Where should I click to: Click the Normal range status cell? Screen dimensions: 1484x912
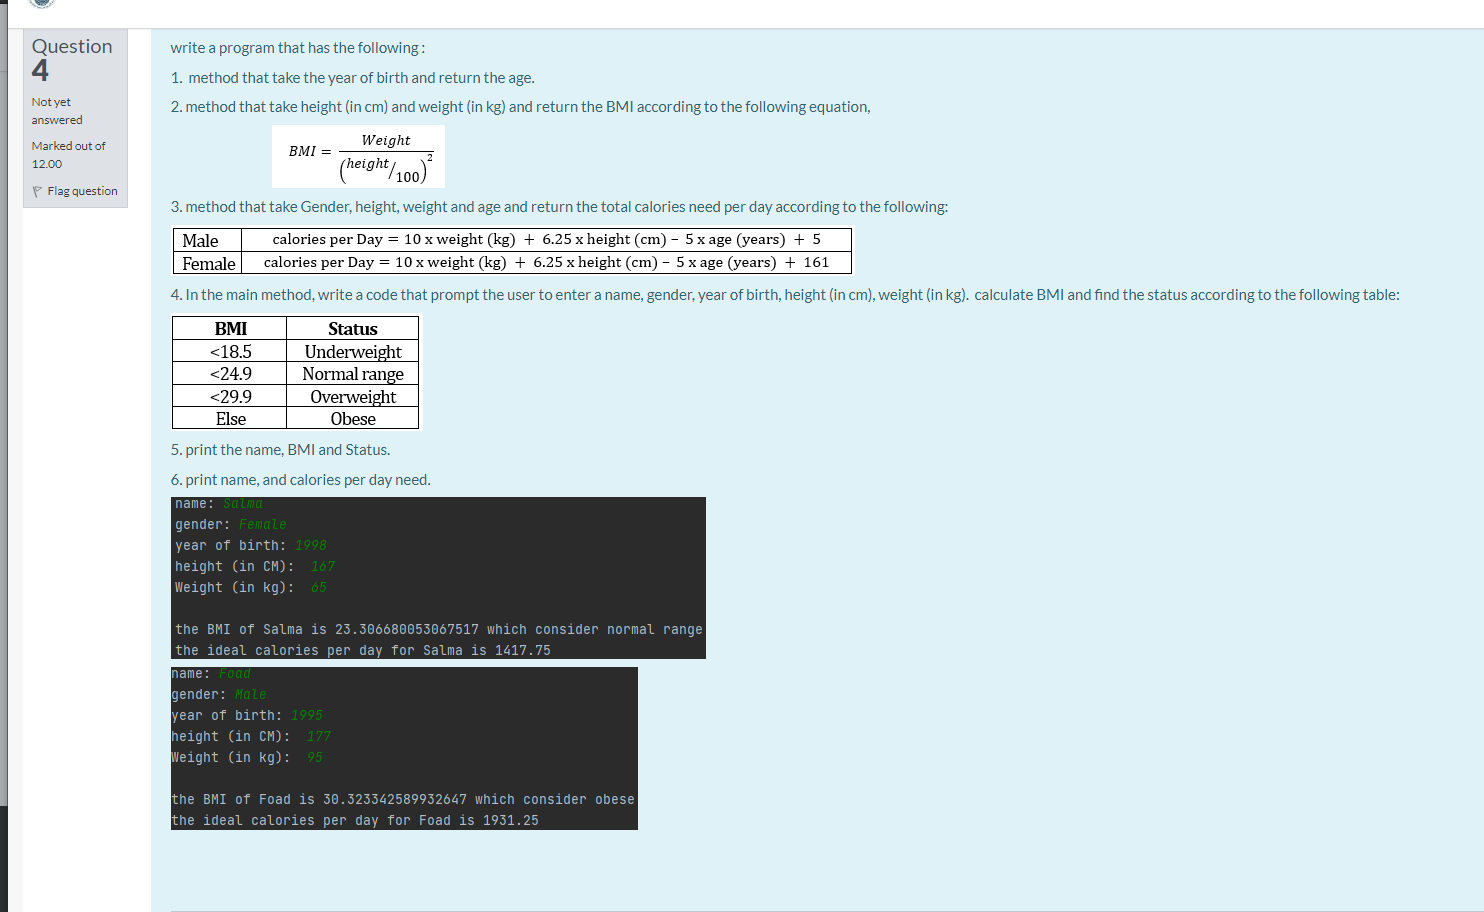tap(353, 374)
